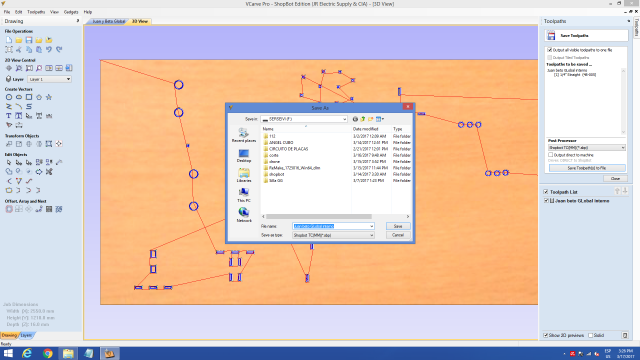Image resolution: width=640 pixels, height=360 pixels.
Task: Go back using the Save As dialog back icon
Action: tap(355, 119)
